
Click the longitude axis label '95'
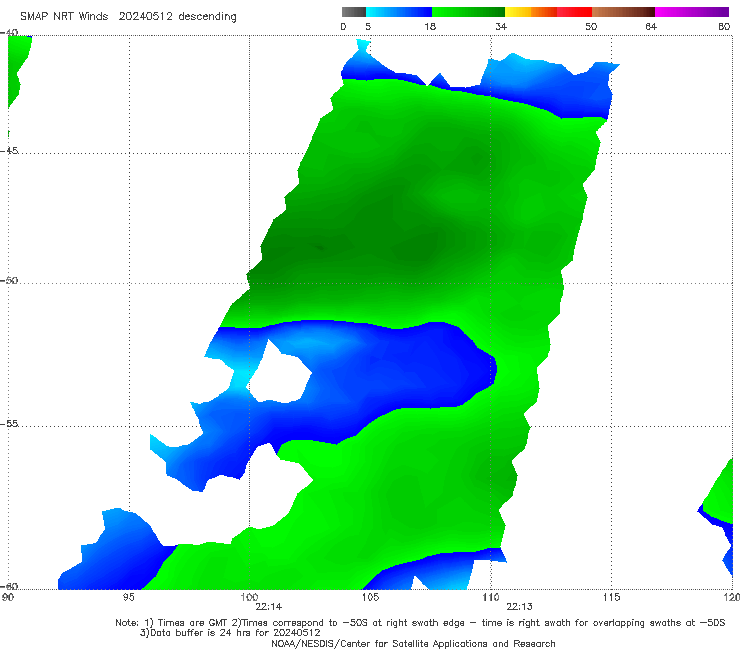pyautogui.click(x=128, y=598)
